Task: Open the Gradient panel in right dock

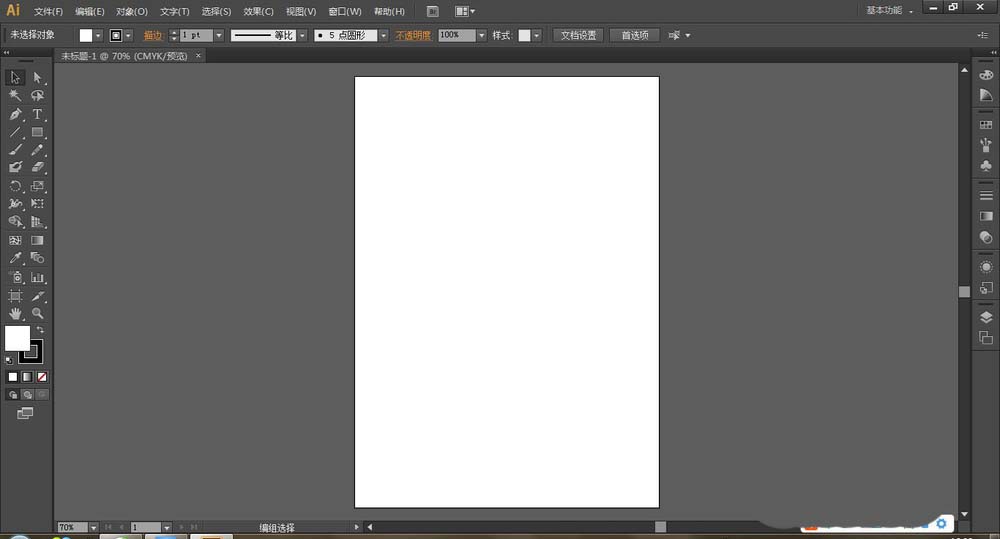Action: click(x=986, y=216)
